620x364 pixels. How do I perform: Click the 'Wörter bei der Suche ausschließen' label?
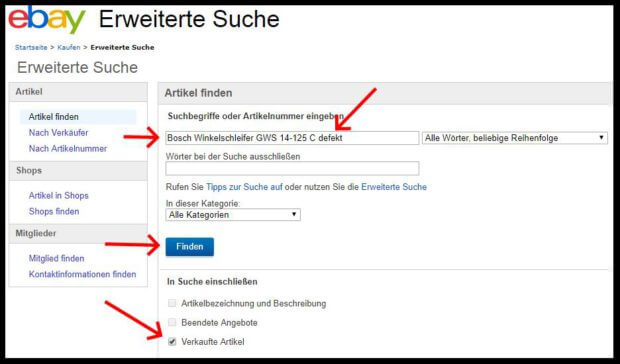pos(233,157)
